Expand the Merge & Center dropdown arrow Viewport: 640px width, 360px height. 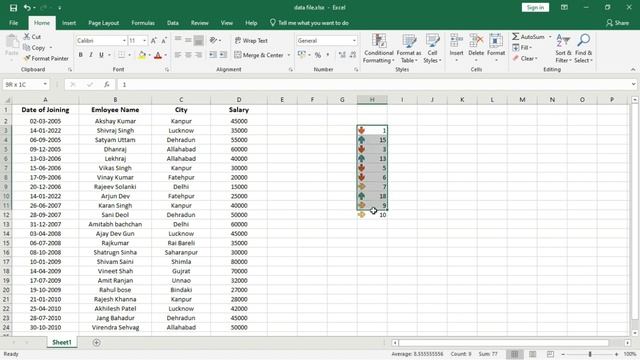click(x=289, y=55)
